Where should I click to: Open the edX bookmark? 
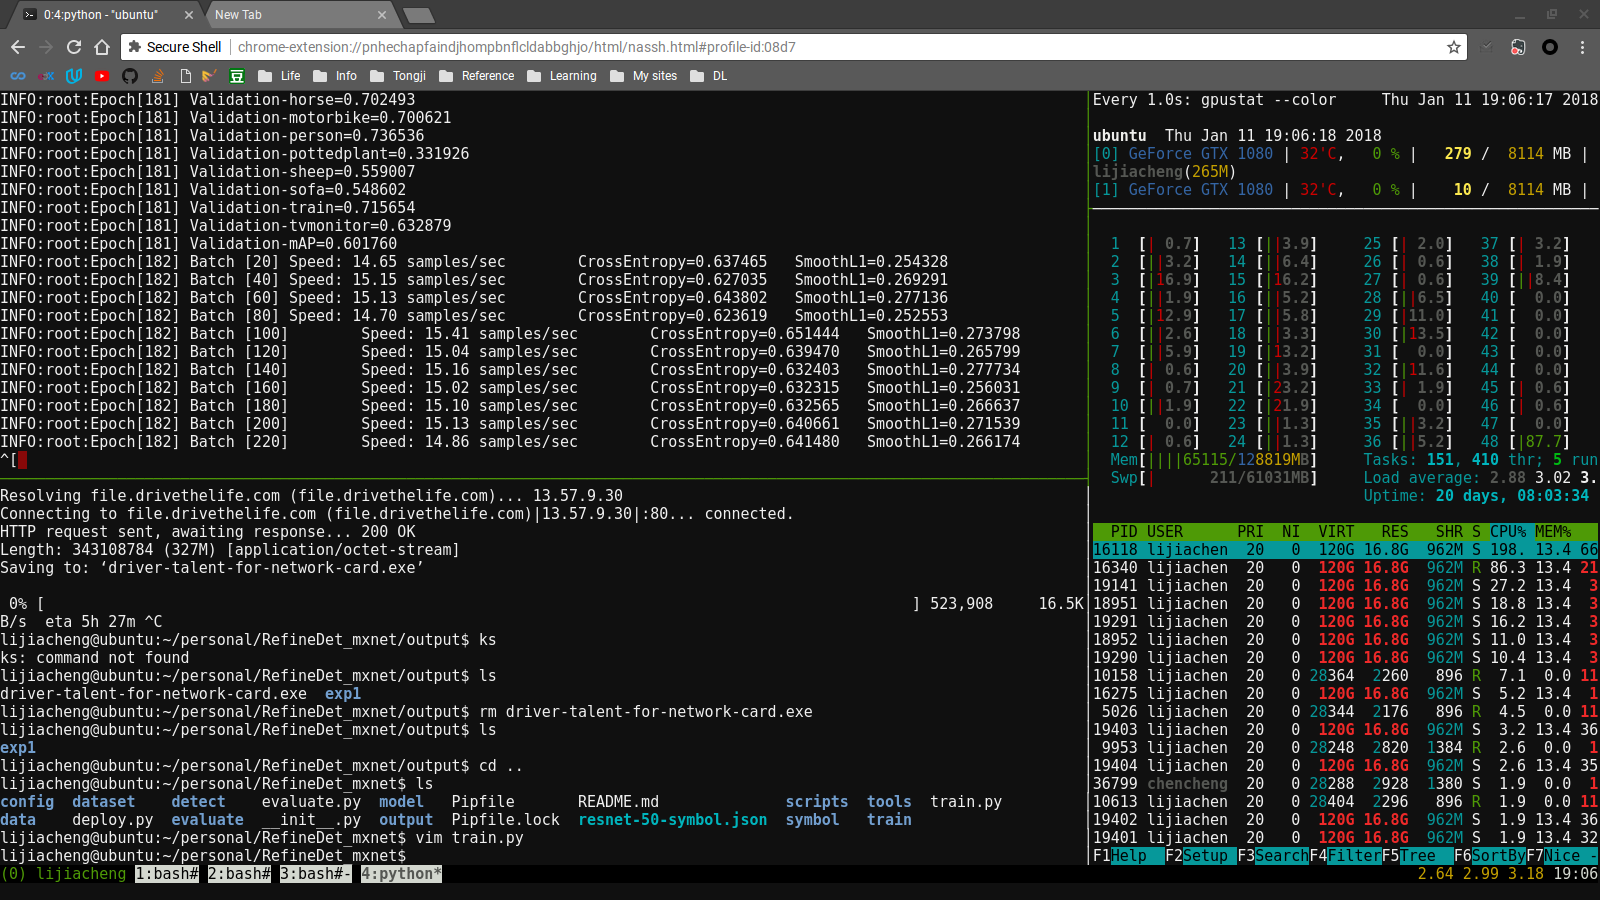tap(46, 76)
